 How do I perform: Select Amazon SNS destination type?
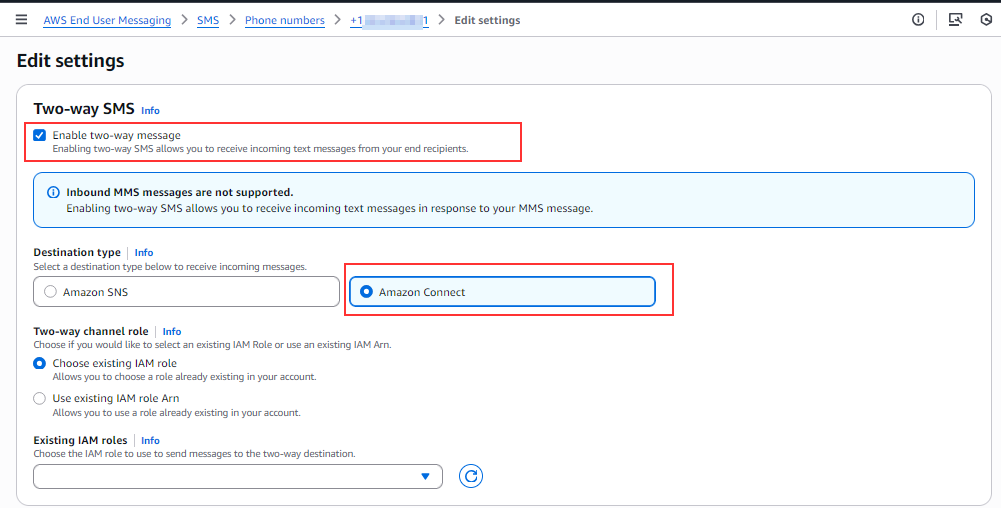48,292
